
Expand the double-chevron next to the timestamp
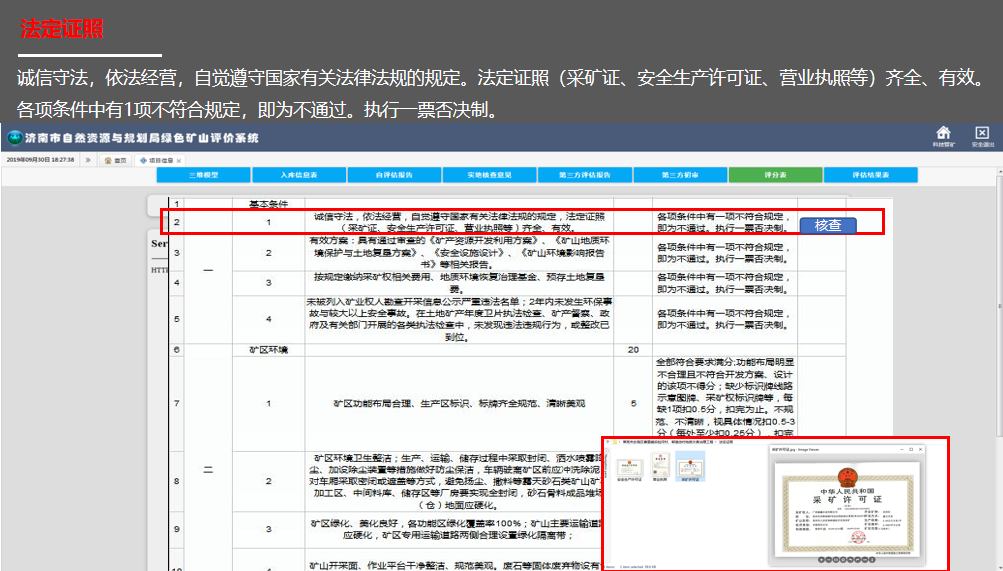click(88, 160)
